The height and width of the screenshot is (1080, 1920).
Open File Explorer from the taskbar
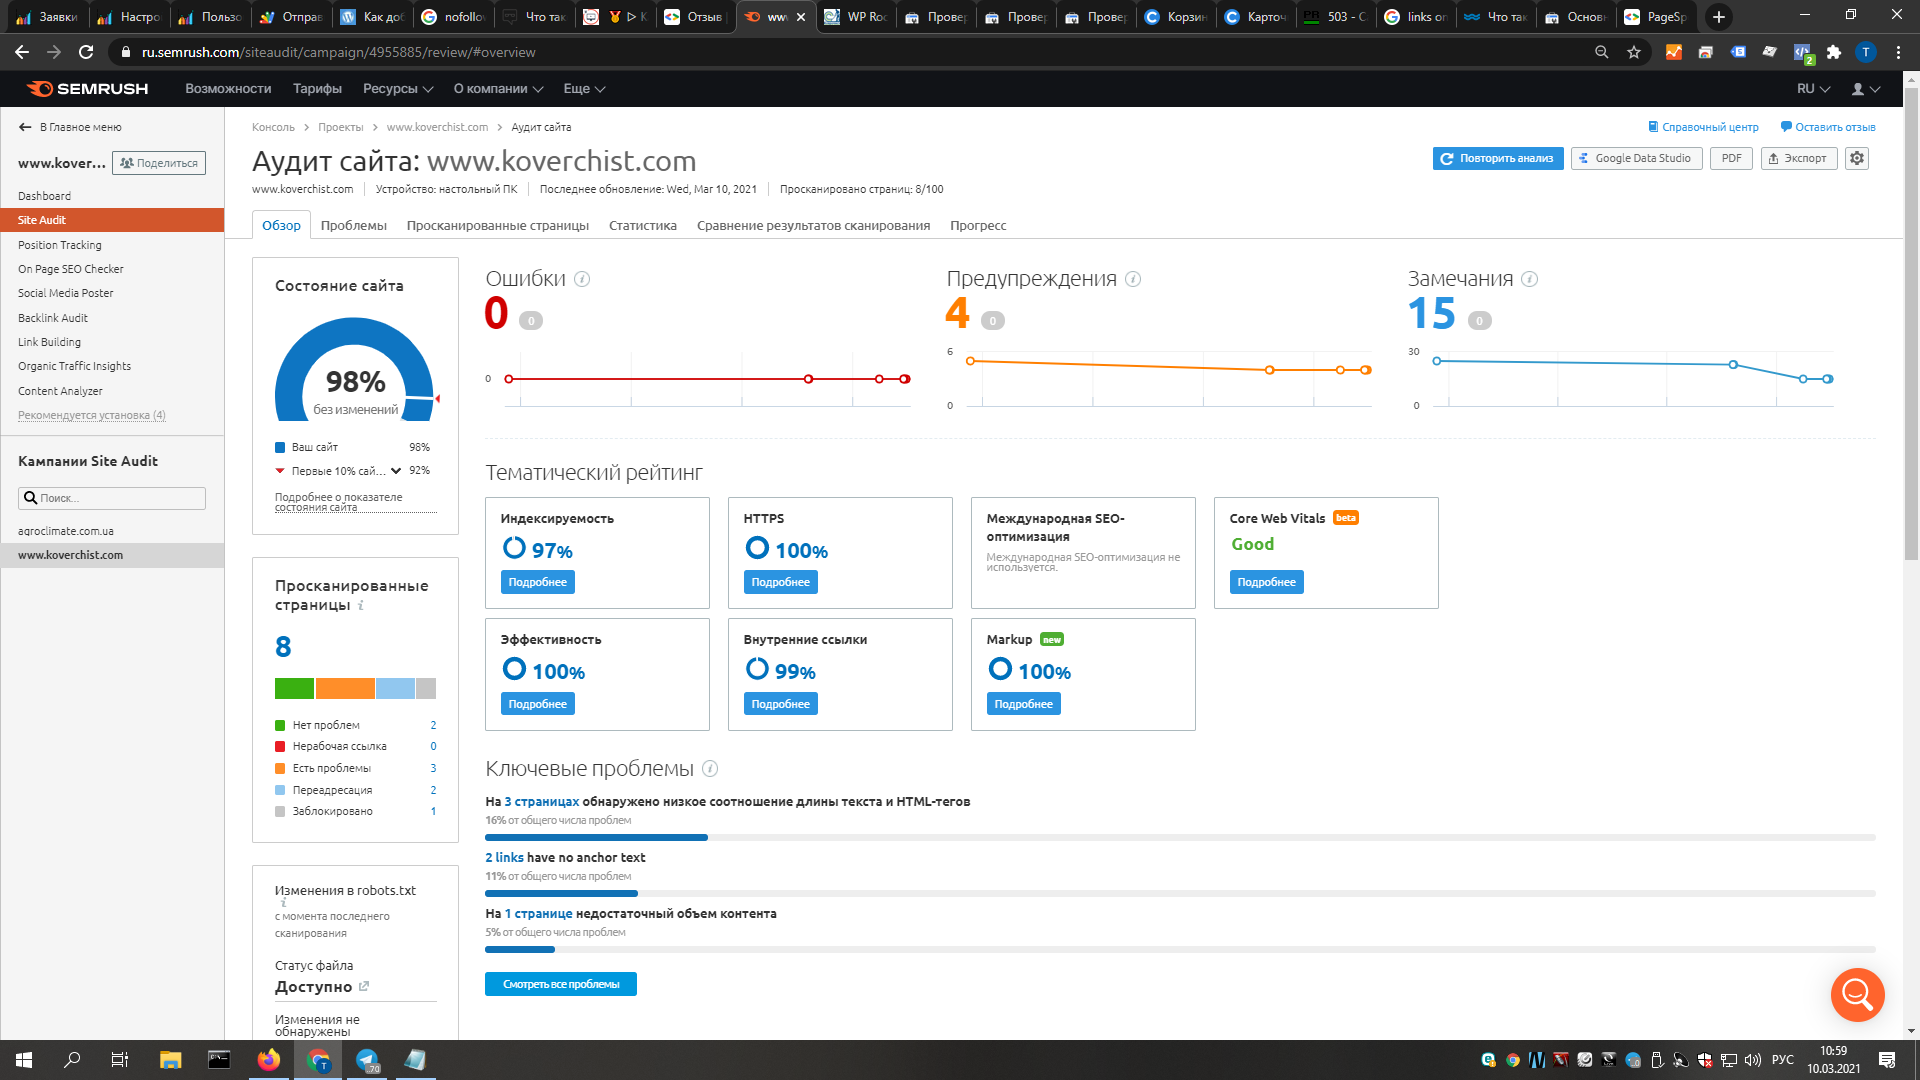tap(170, 1060)
